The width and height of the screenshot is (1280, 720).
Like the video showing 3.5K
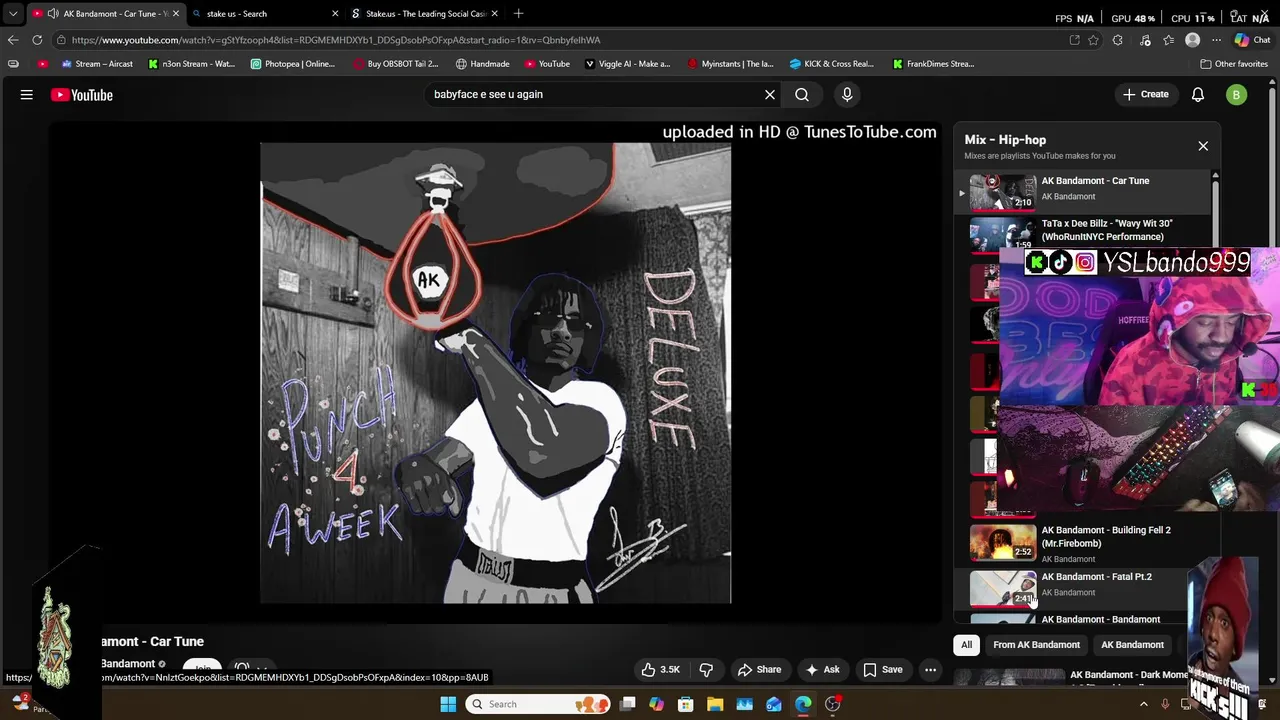click(660, 670)
